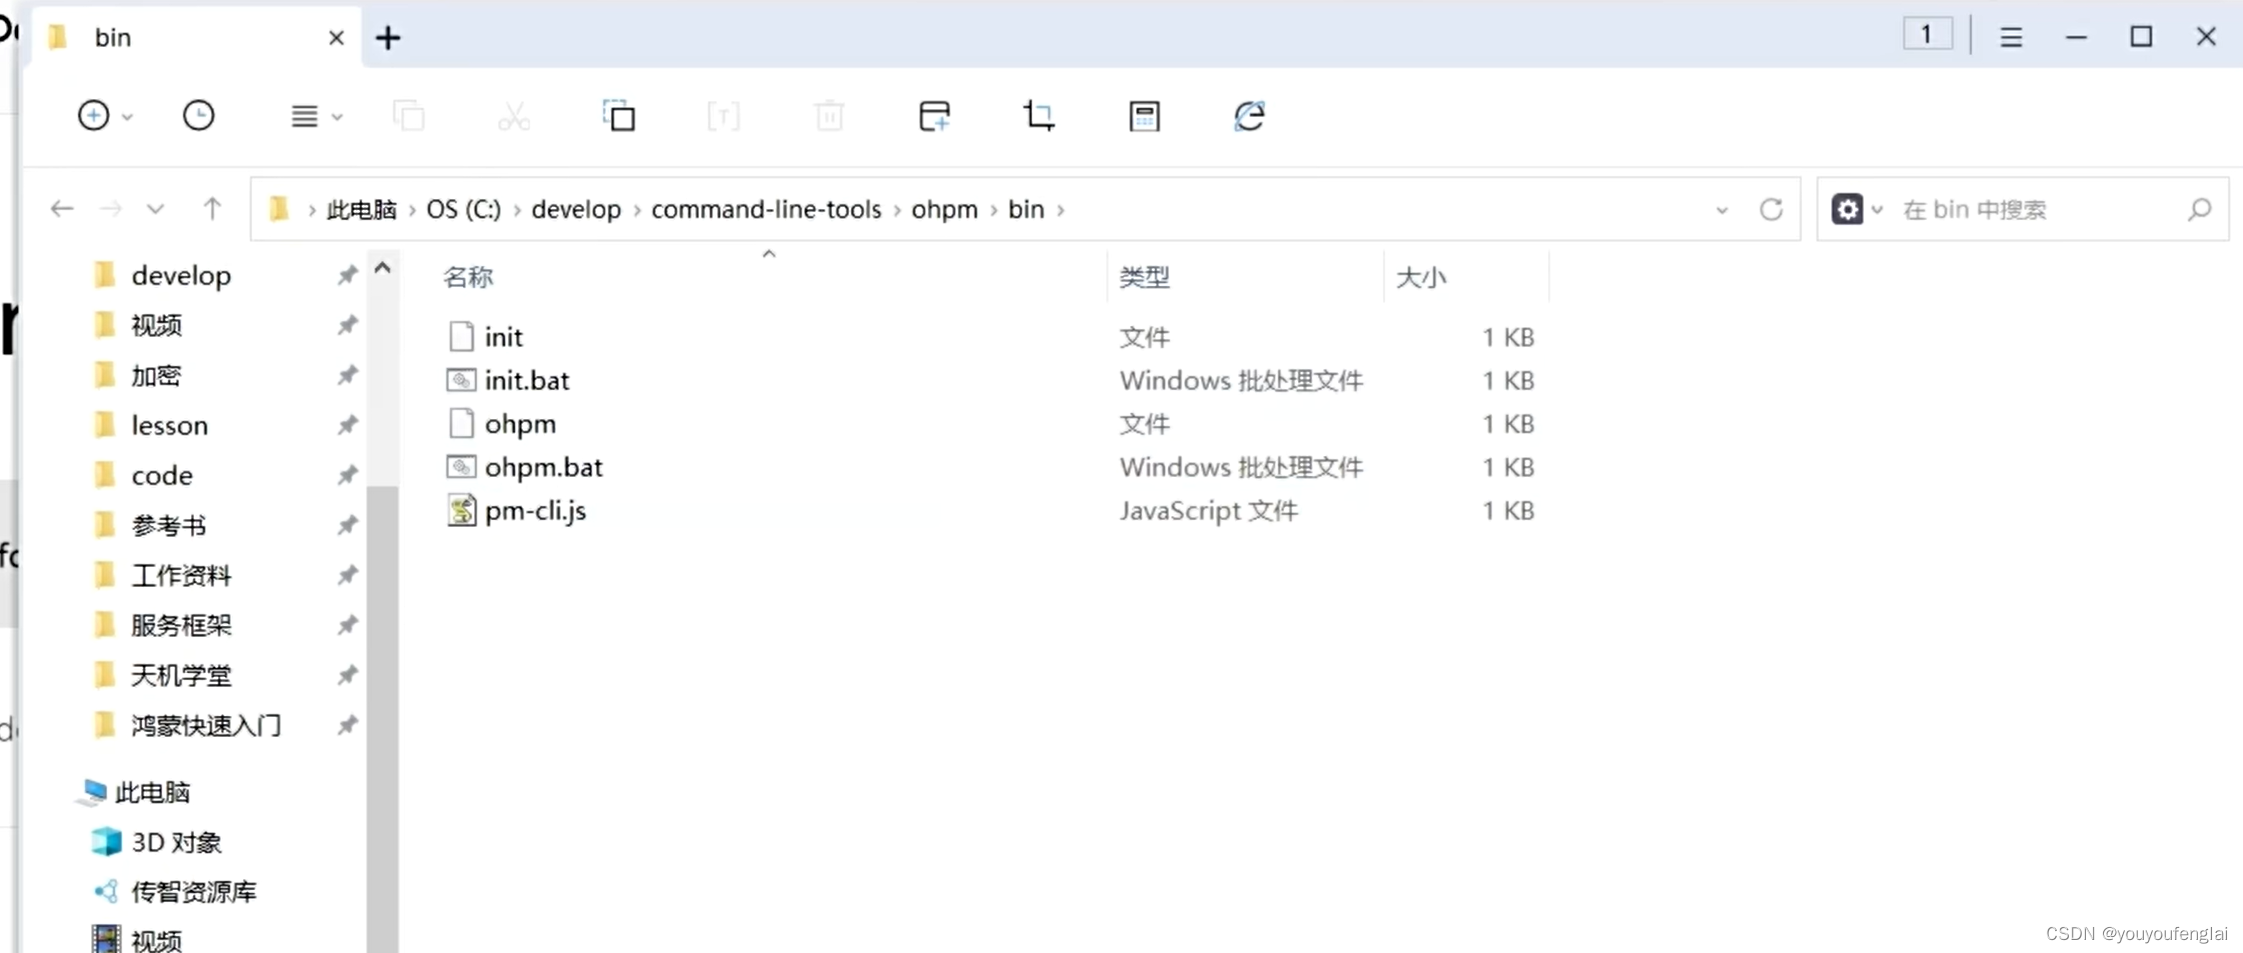The height and width of the screenshot is (953, 2243).
Task: Go forward with the right arrow
Action: point(110,209)
